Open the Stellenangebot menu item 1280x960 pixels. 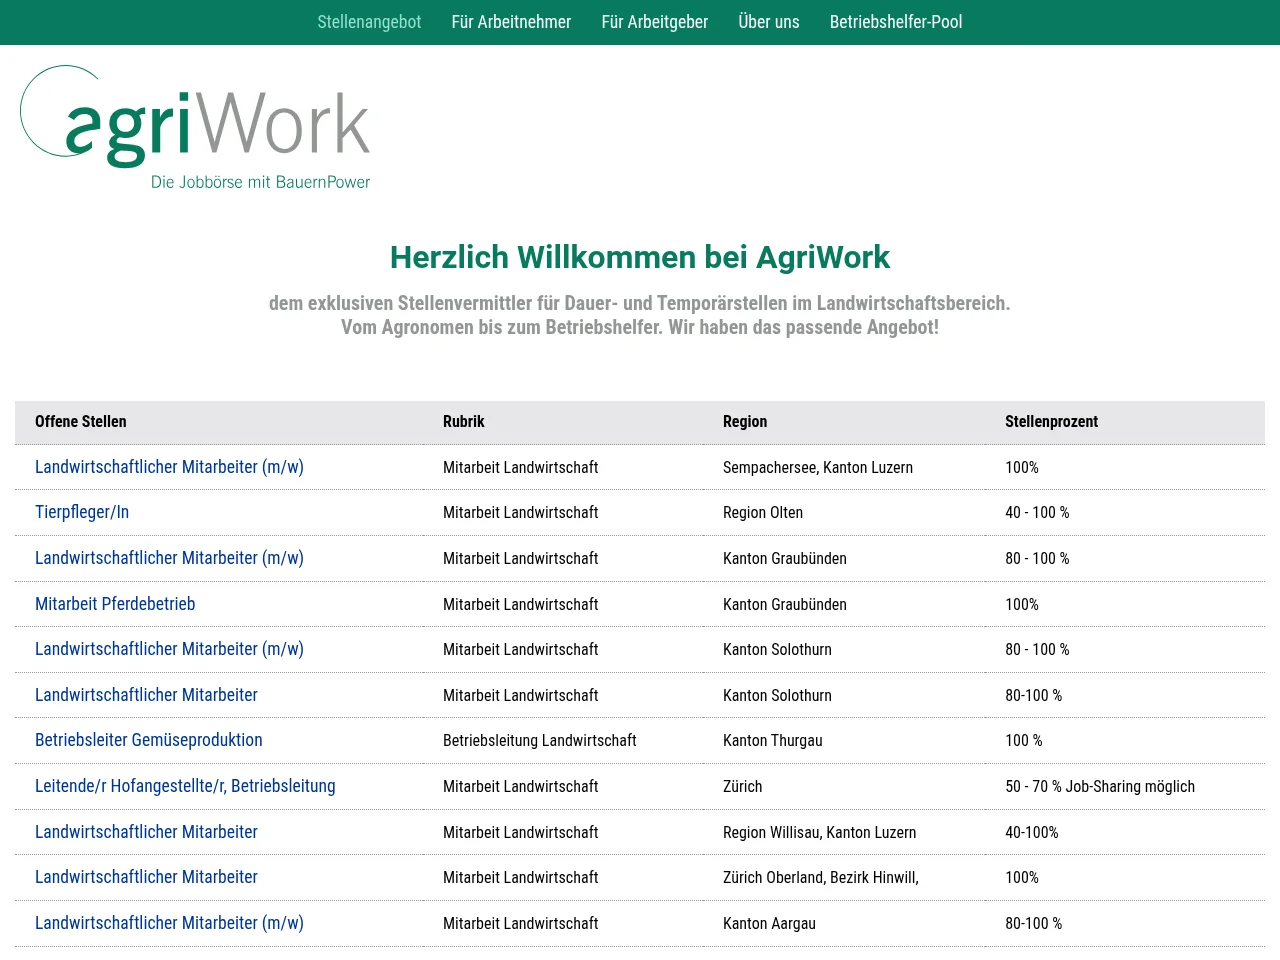369,22
